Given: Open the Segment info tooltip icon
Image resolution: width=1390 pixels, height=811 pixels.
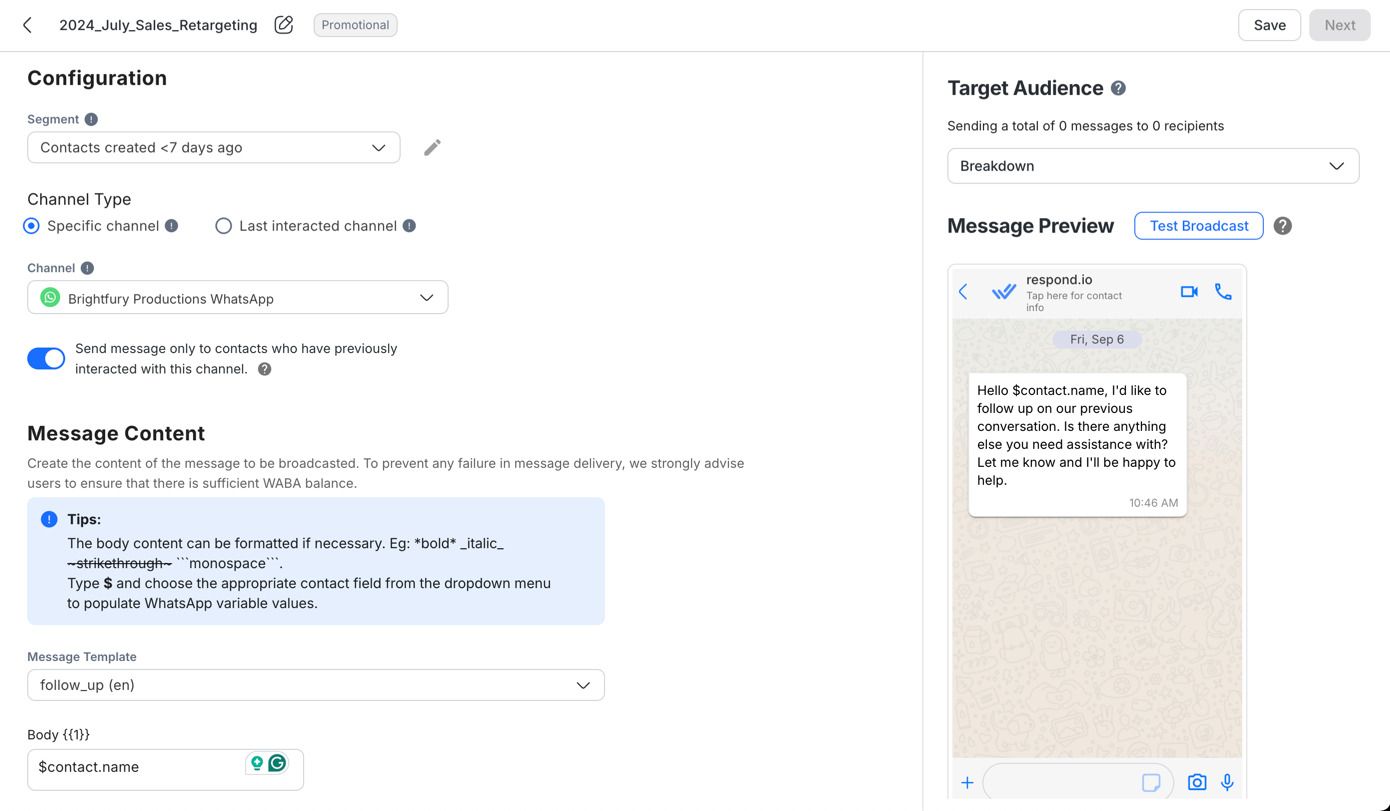Looking at the screenshot, I should click(x=91, y=119).
